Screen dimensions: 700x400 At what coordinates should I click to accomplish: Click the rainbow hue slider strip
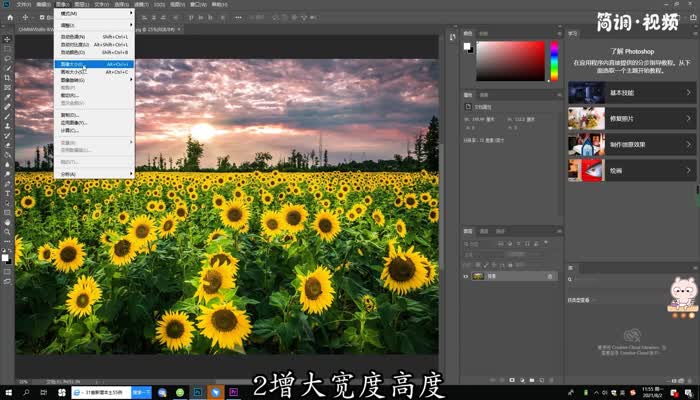point(553,61)
